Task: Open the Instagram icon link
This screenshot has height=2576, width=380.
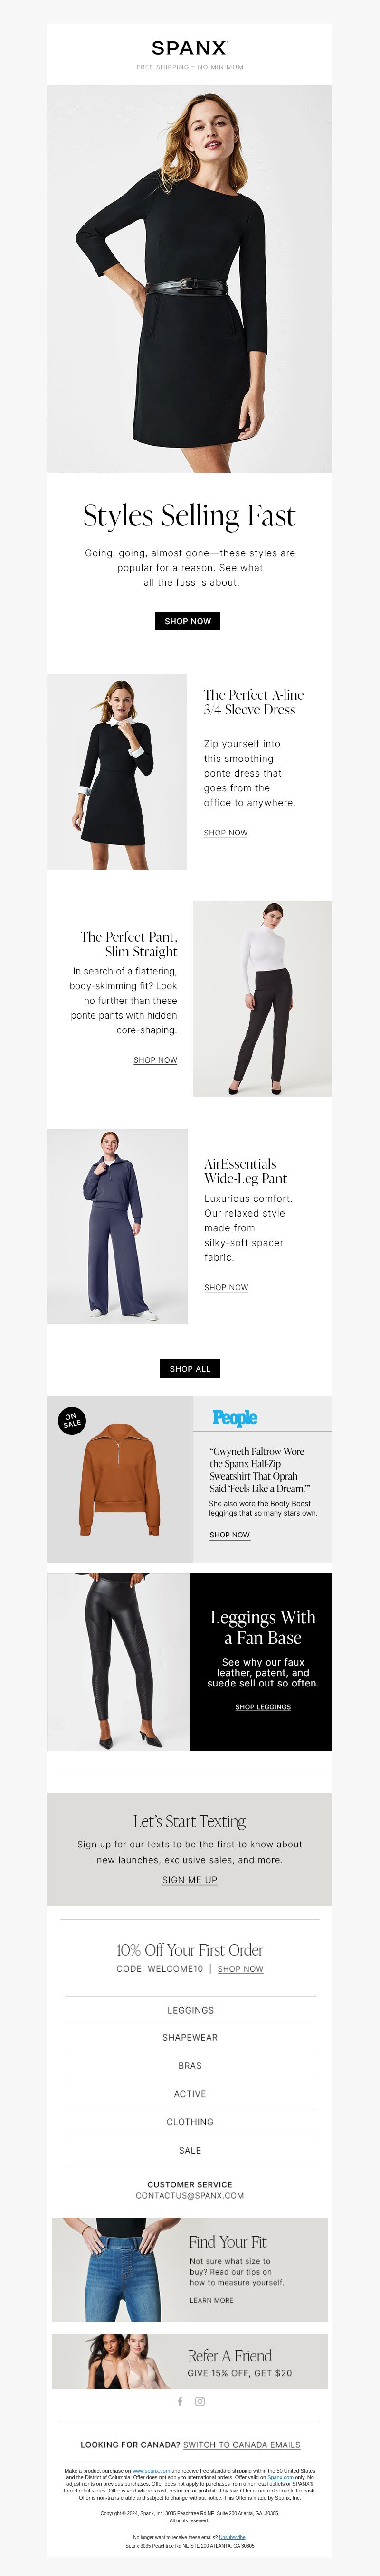Action: point(200,2401)
